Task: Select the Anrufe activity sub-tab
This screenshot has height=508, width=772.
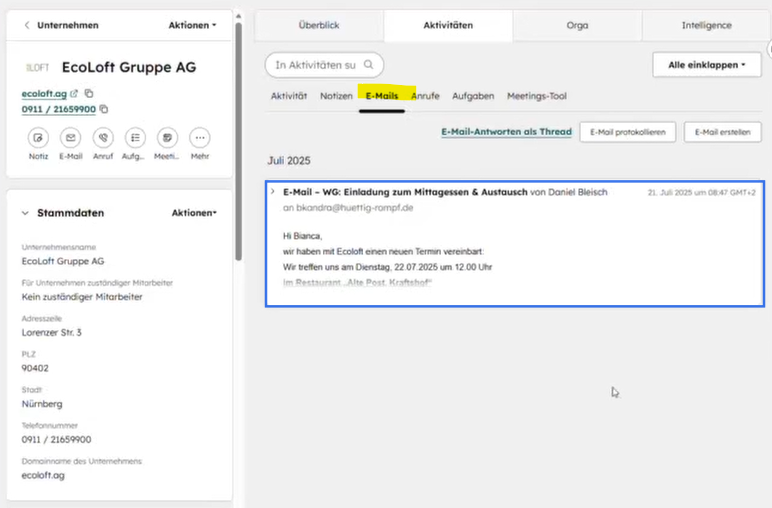Action: pyautogui.click(x=425, y=96)
